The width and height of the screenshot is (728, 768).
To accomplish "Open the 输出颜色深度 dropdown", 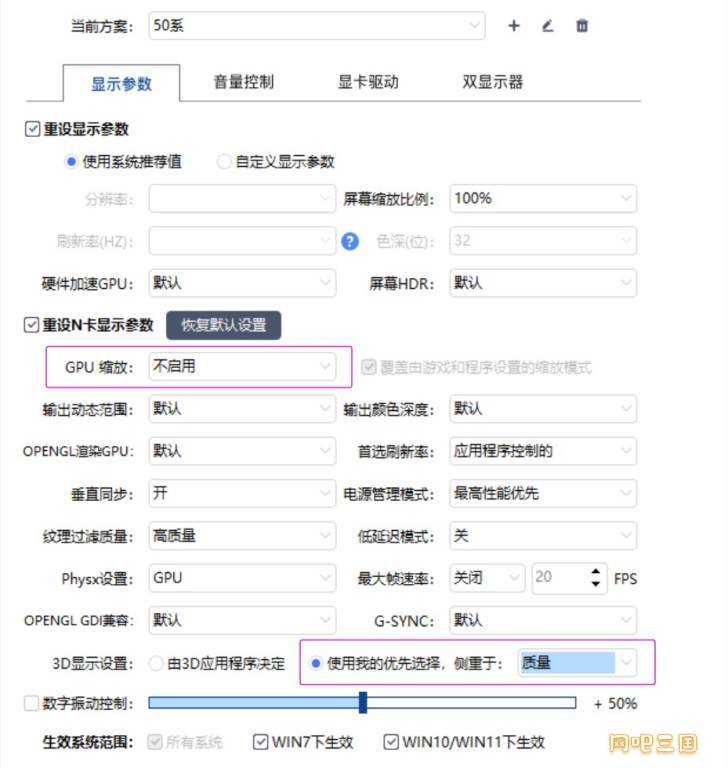I will (543, 408).
